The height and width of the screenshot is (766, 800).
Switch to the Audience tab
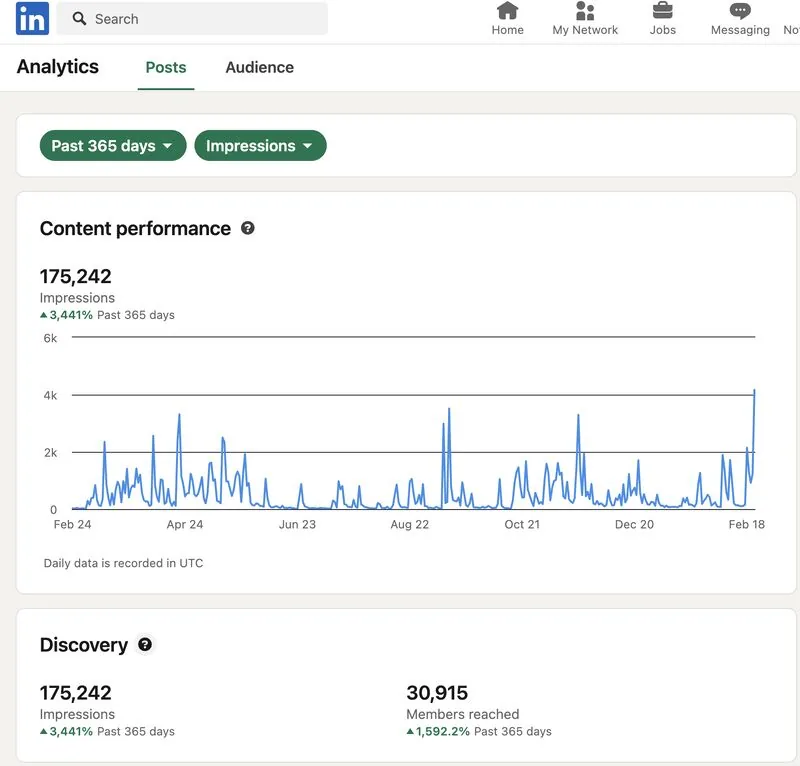tap(260, 67)
